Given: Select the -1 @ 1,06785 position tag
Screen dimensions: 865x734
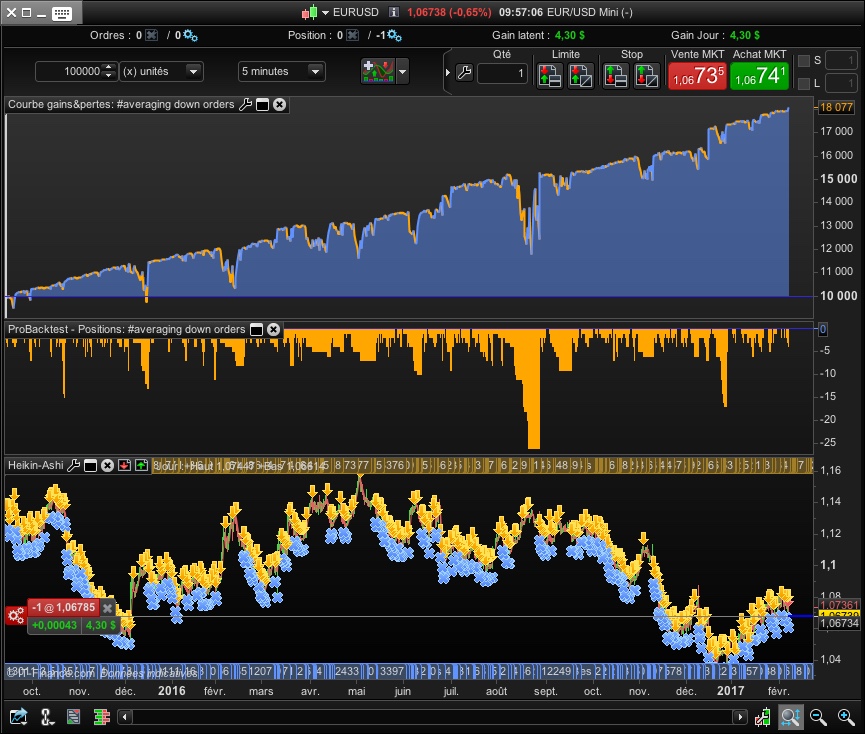Looking at the screenshot, I should 64,608.
